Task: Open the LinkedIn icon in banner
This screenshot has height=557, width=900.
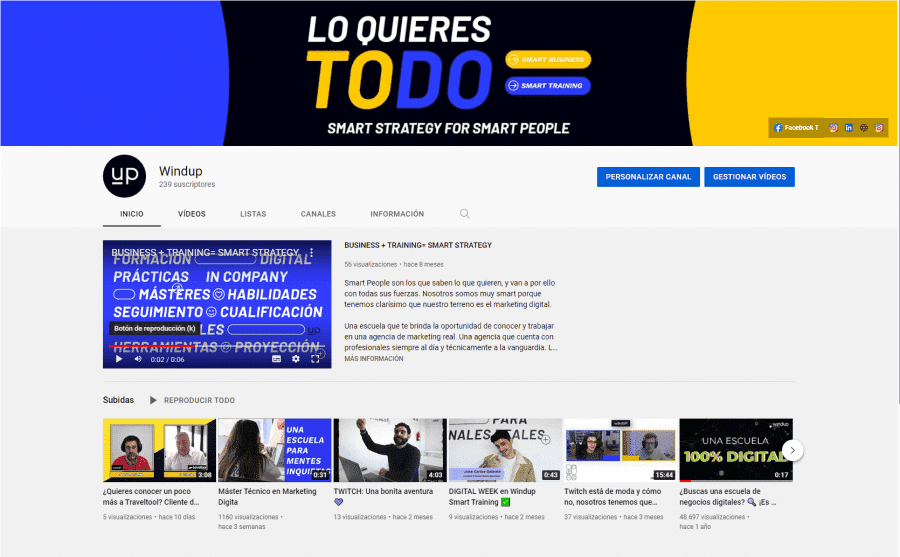Action: (x=848, y=127)
